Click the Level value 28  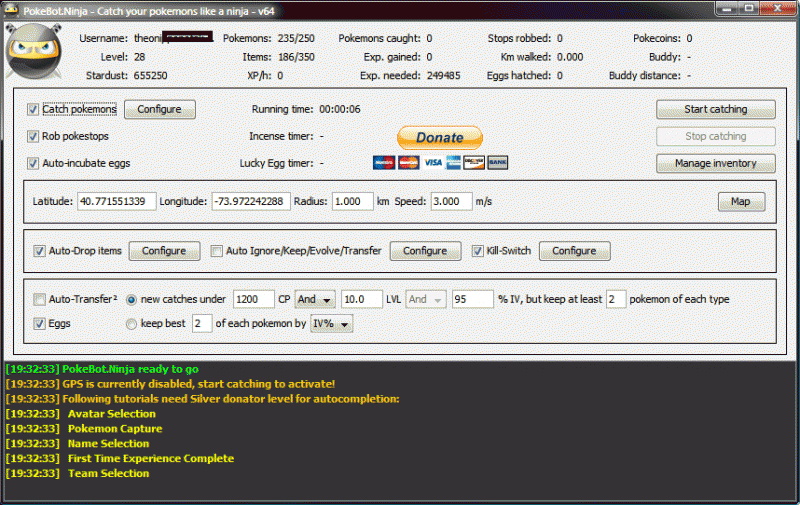coord(139,57)
